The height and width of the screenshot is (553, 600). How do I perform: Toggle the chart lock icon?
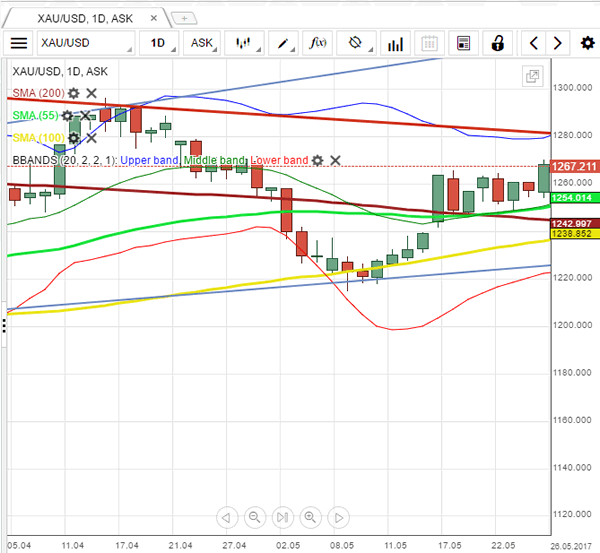coord(497,43)
